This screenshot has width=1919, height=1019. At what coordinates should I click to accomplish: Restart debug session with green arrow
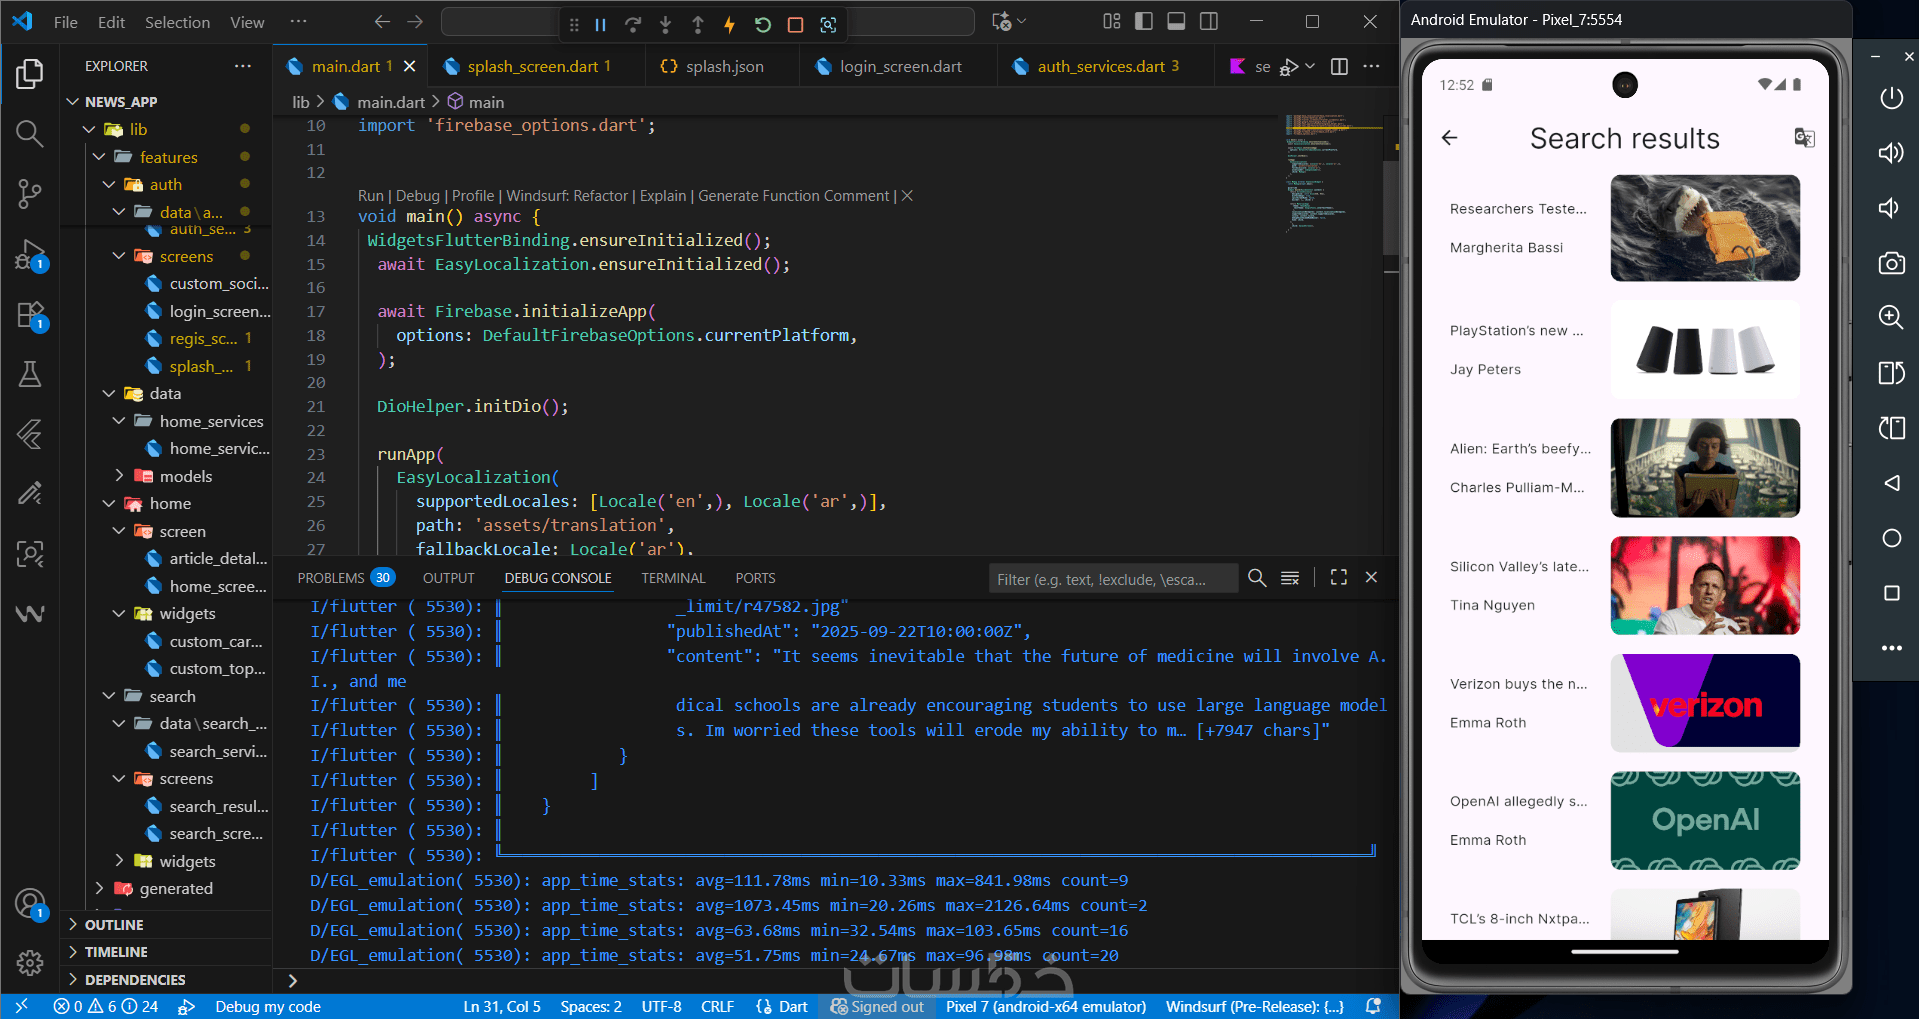(763, 25)
